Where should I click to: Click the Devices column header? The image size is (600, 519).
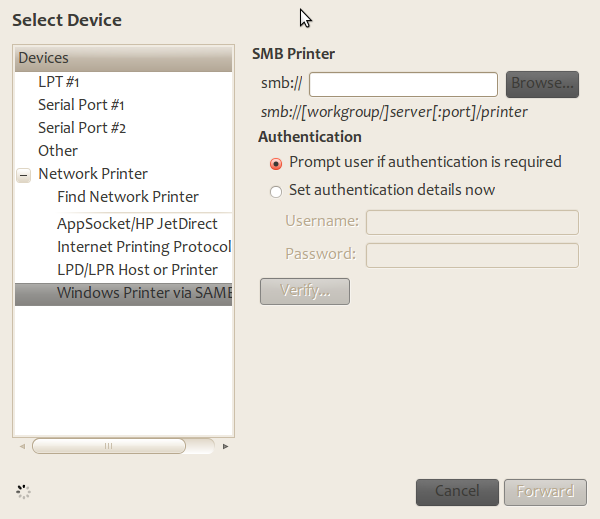tap(123, 58)
